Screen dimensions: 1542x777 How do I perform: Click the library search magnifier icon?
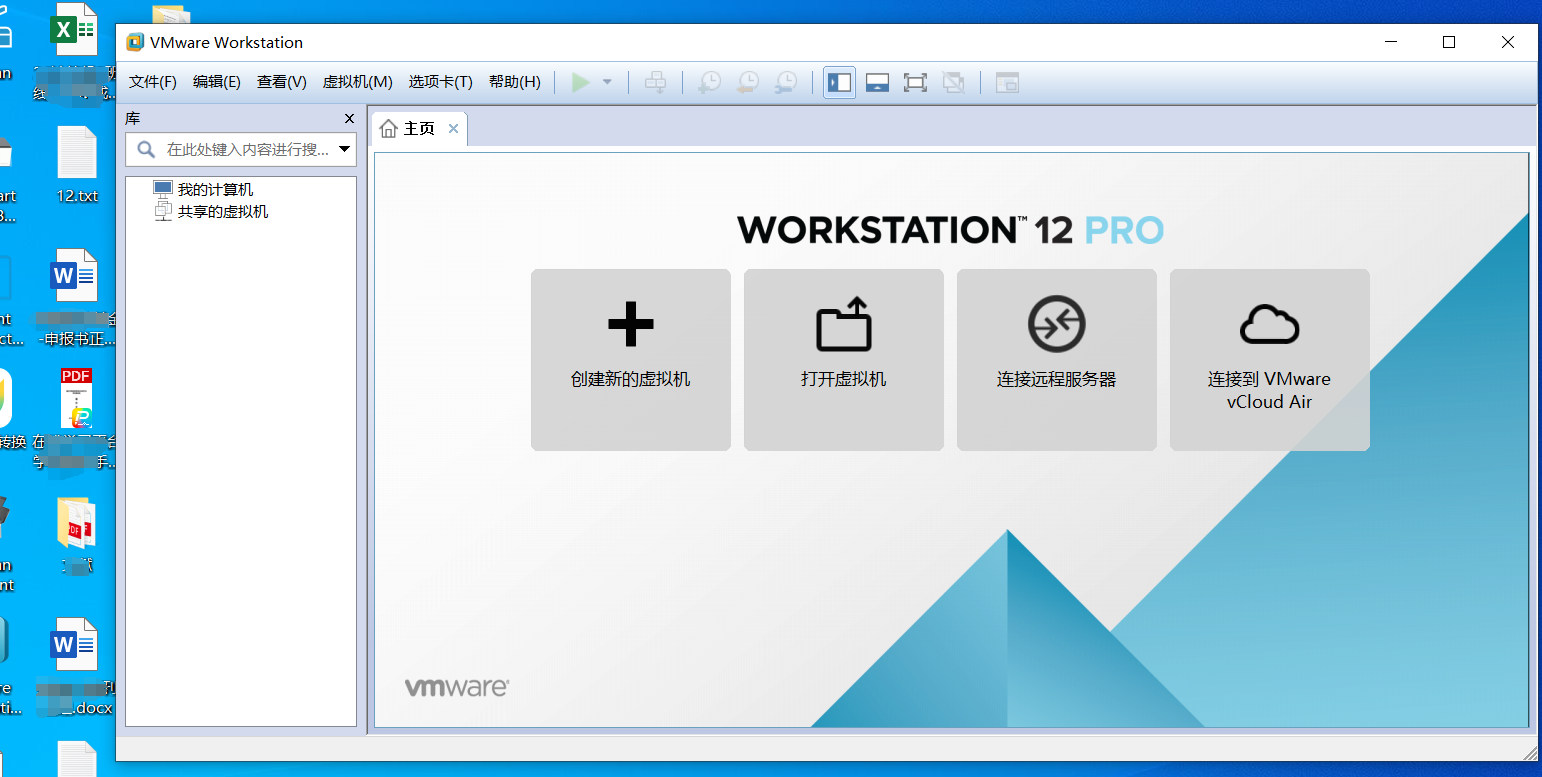click(146, 150)
